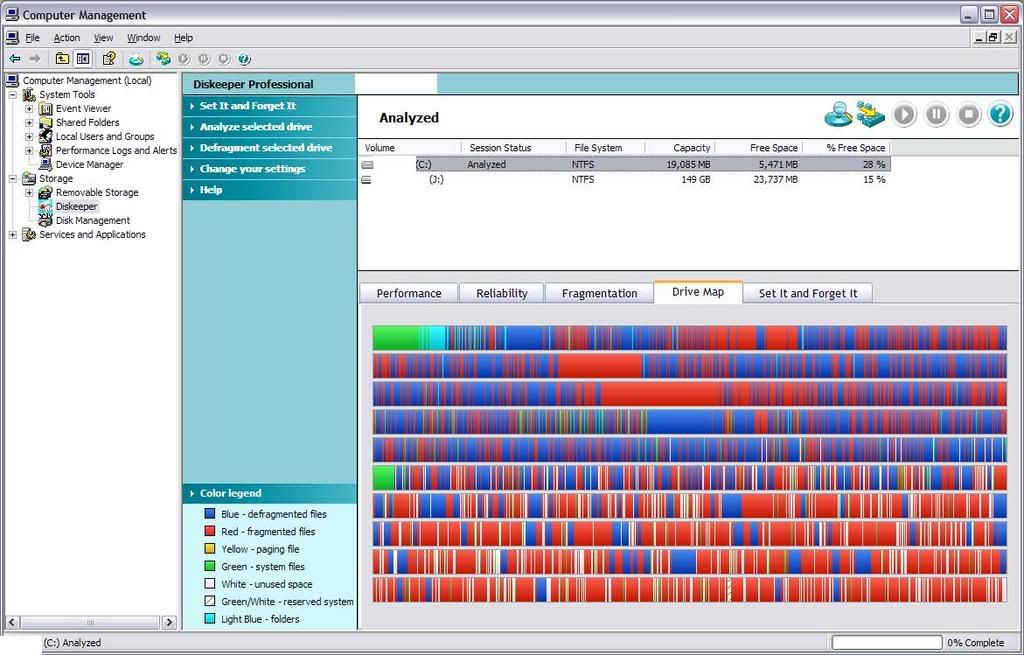Click the Computer Management title bar icon
Viewport: 1024px width, 655px height.
pyautogui.click(x=12, y=14)
